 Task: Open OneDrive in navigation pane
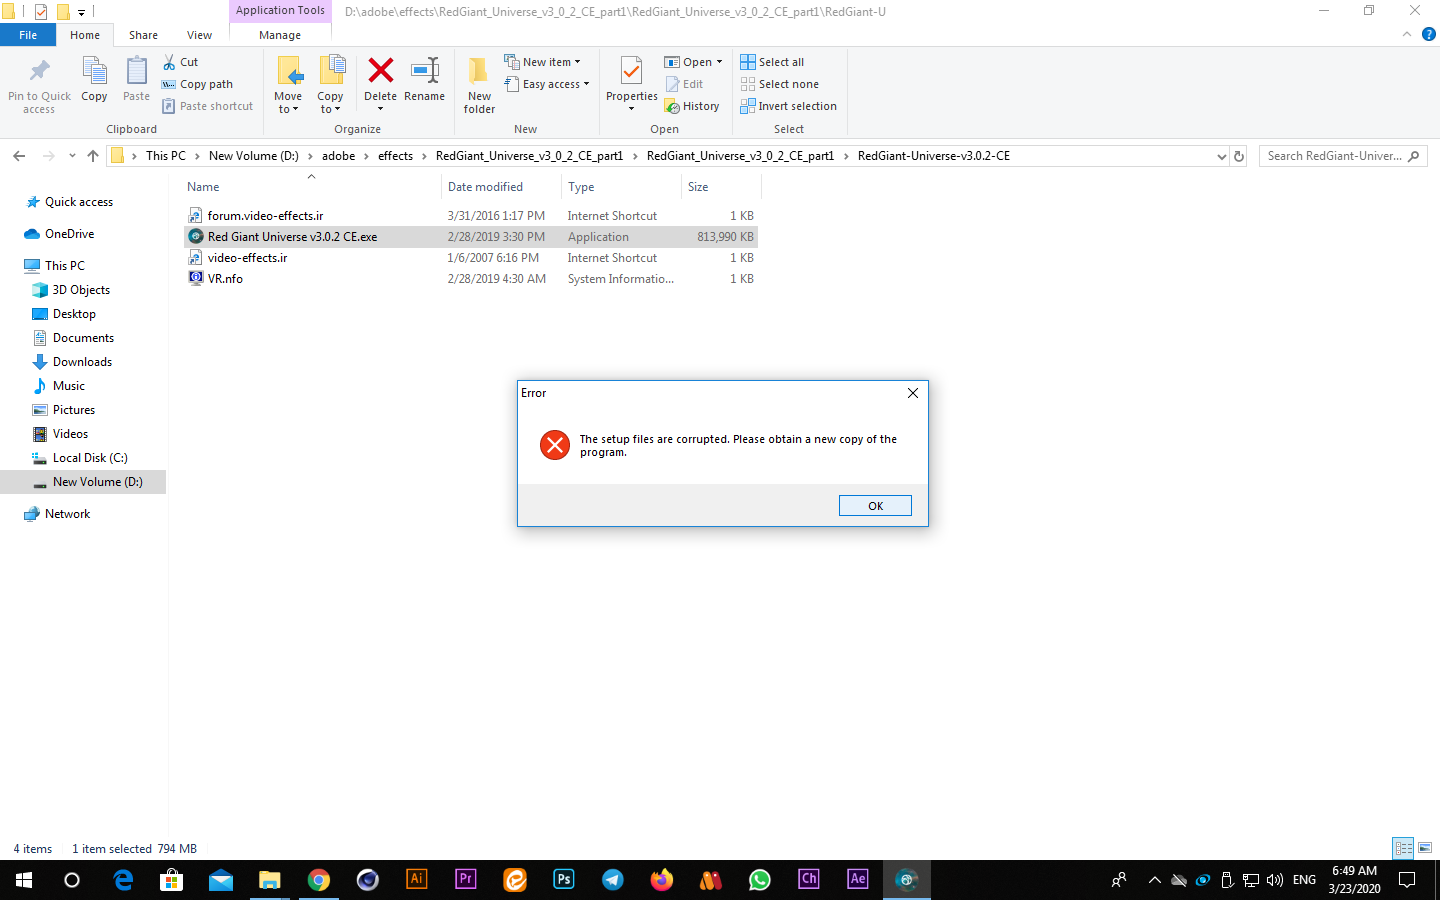pos(69,234)
